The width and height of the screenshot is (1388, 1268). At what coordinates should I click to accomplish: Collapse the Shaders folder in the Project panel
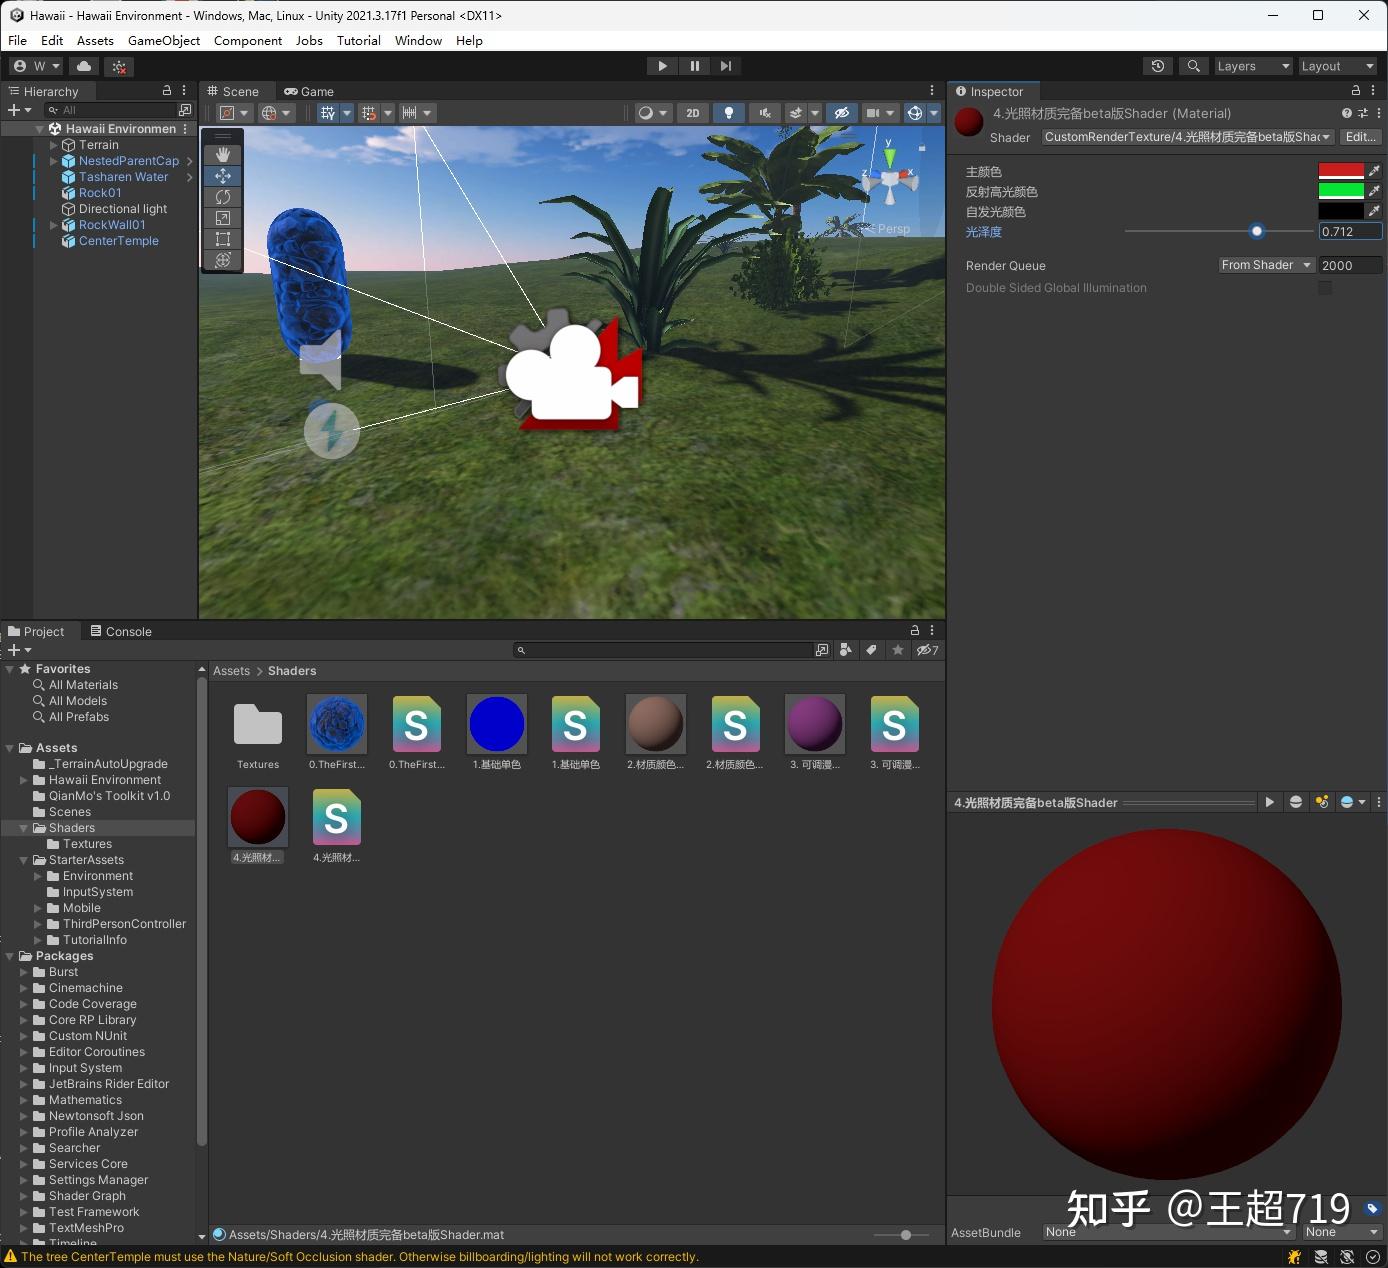[x=24, y=828]
